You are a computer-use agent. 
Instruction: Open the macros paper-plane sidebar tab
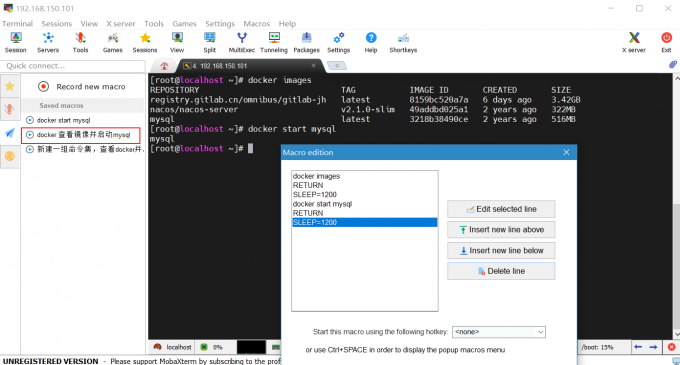tap(10, 133)
